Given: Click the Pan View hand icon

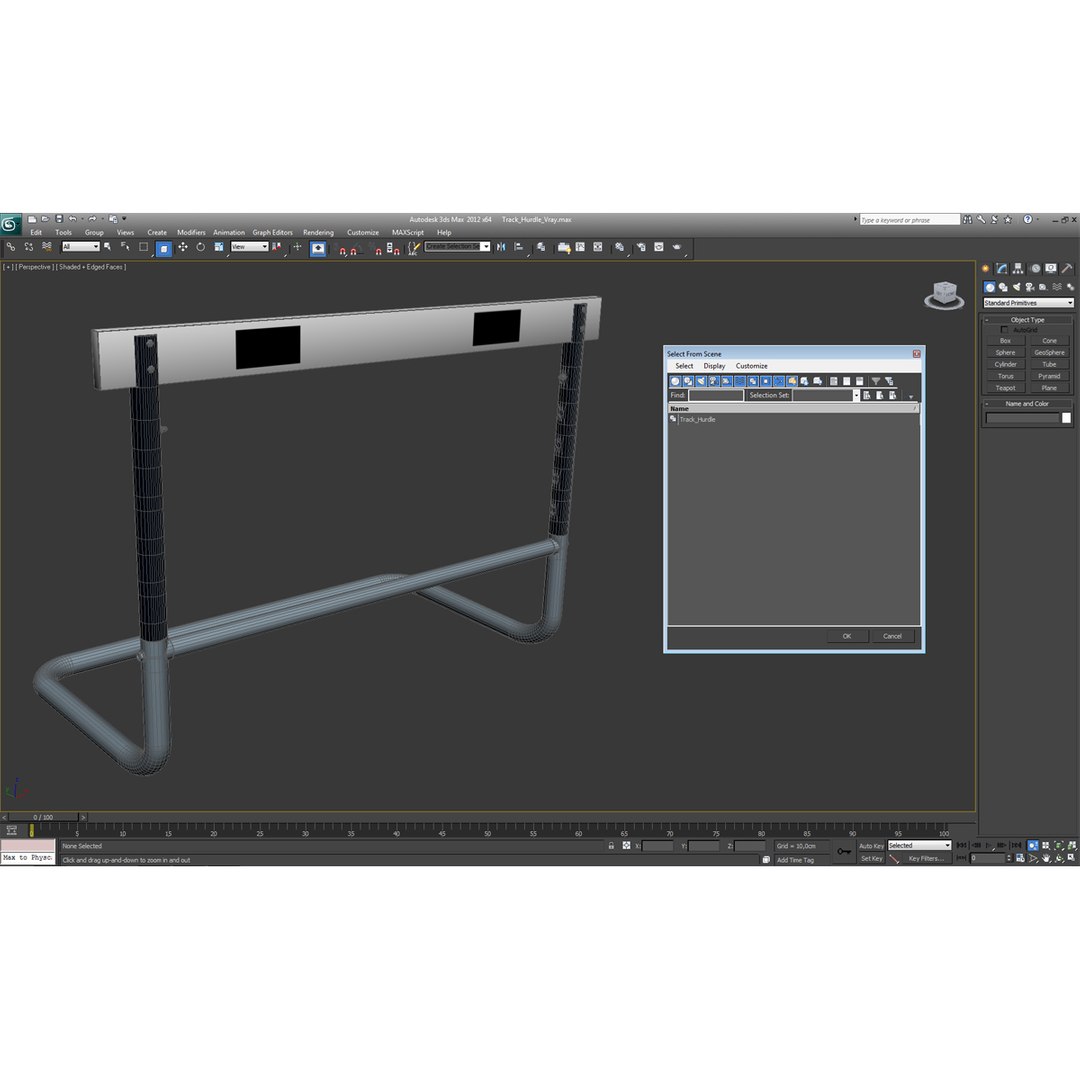Looking at the screenshot, I should point(1046,858).
